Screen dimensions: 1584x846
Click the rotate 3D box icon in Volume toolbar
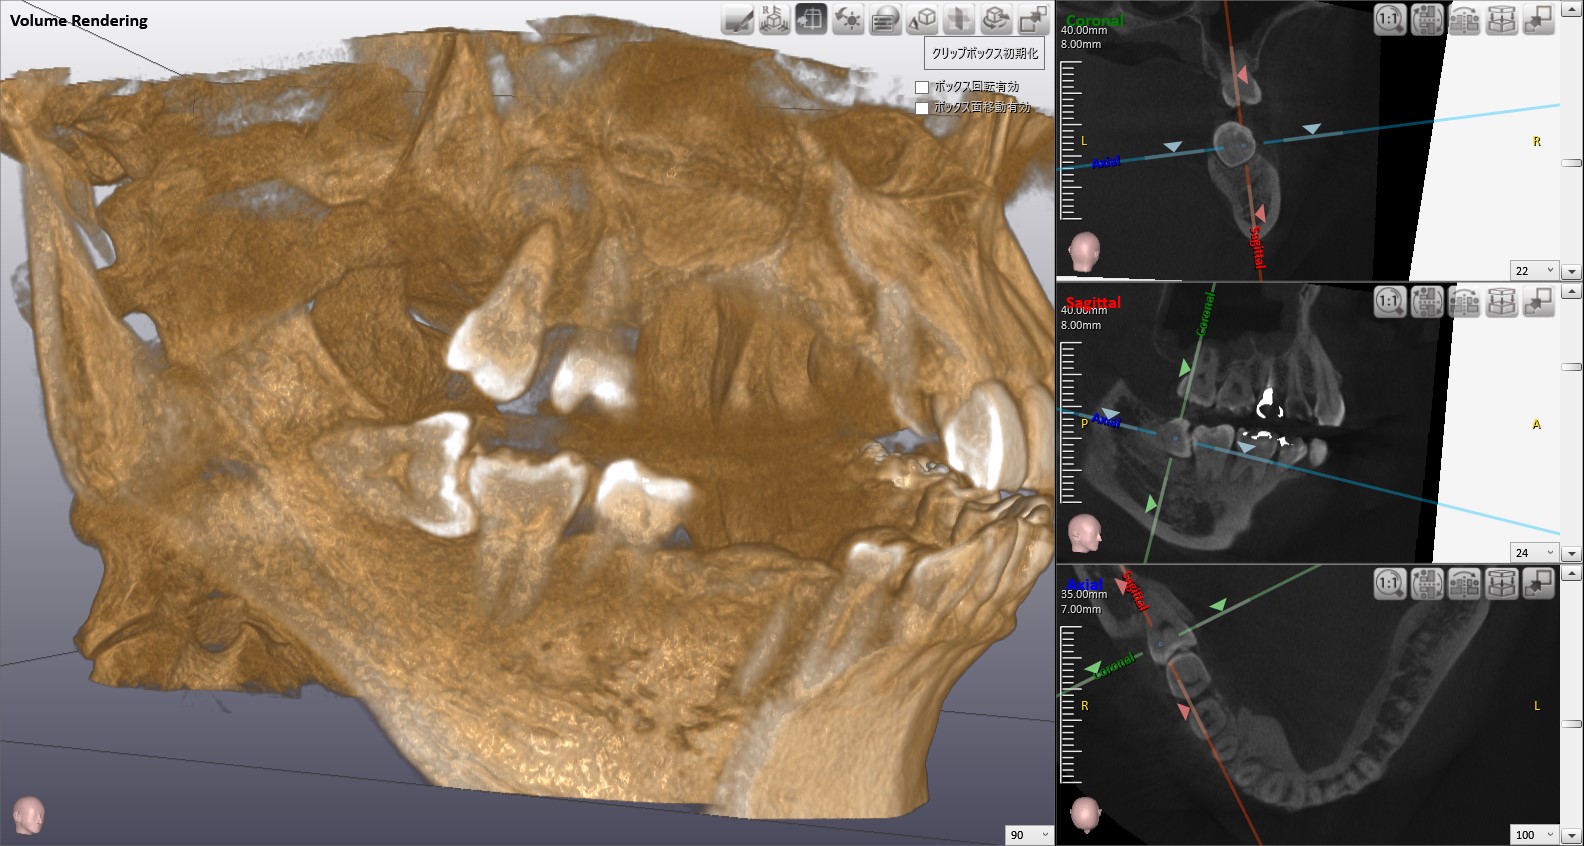coord(995,19)
